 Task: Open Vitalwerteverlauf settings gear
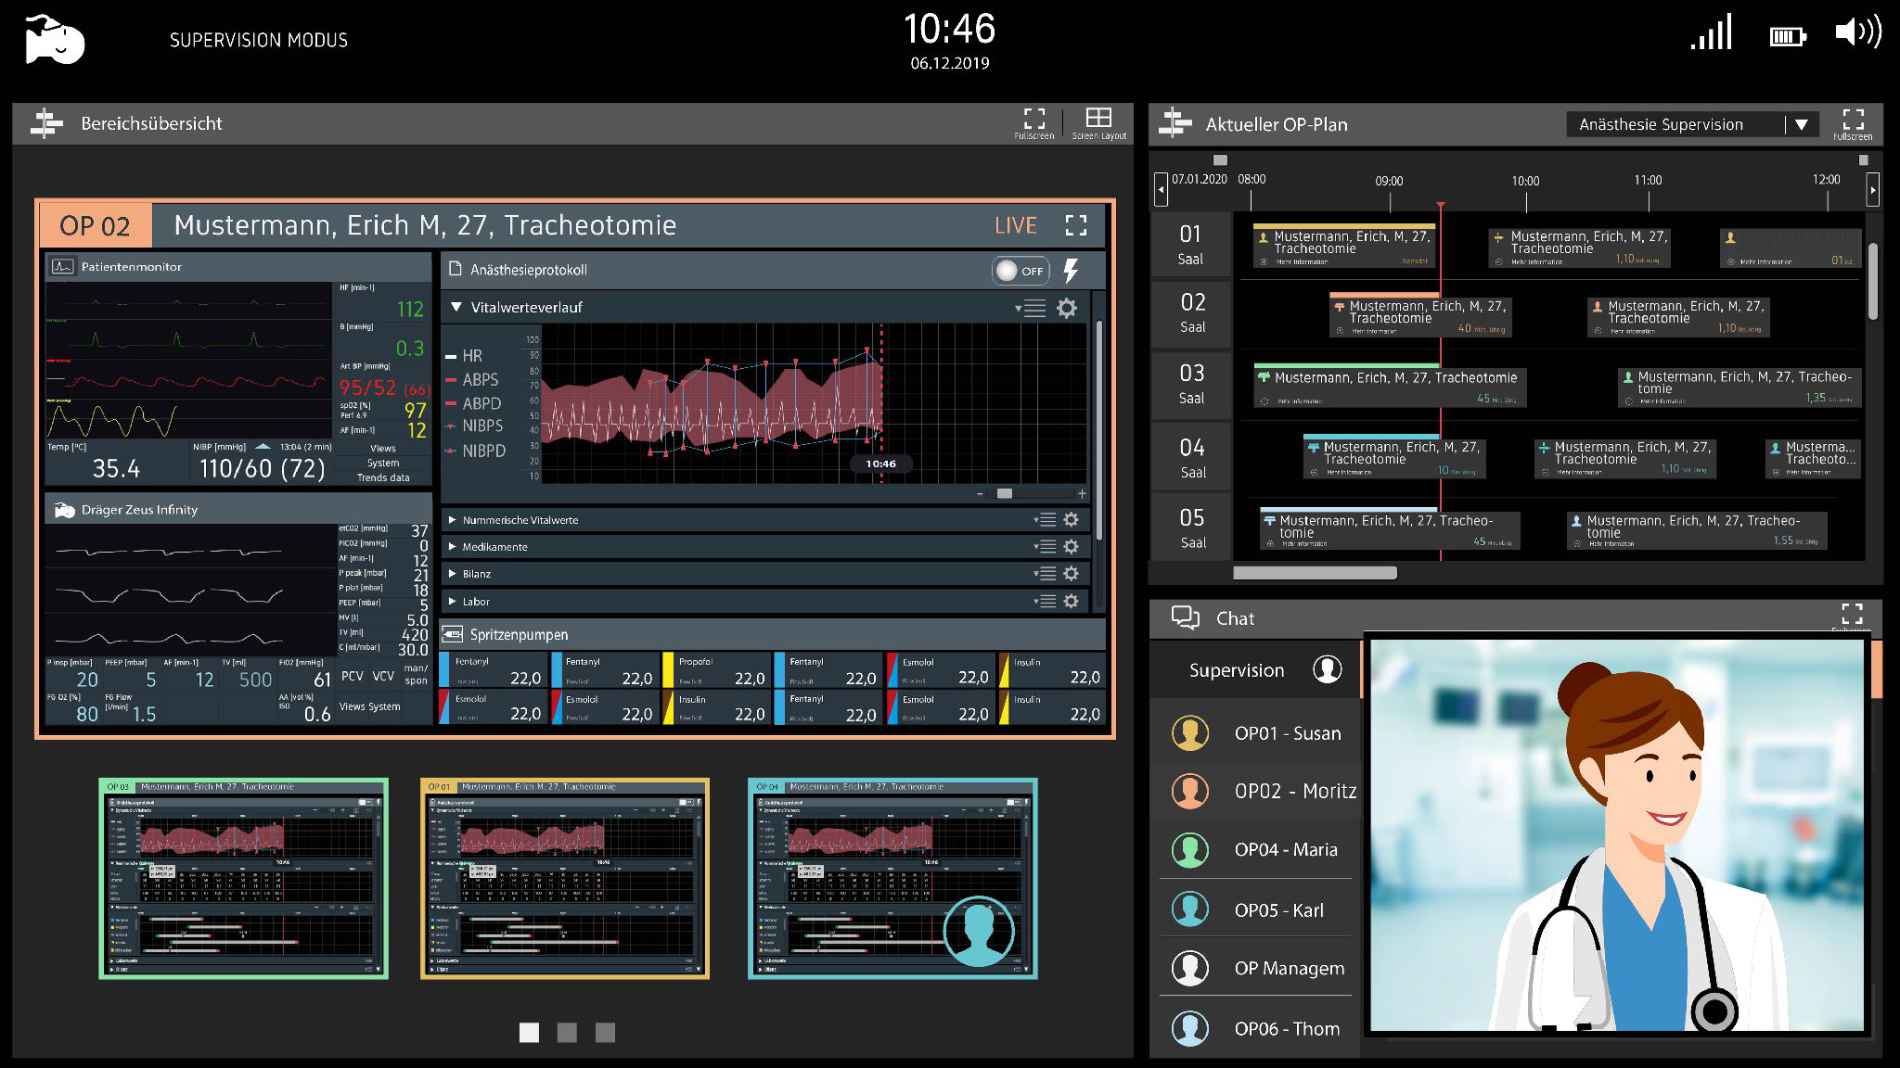[x=1067, y=308]
